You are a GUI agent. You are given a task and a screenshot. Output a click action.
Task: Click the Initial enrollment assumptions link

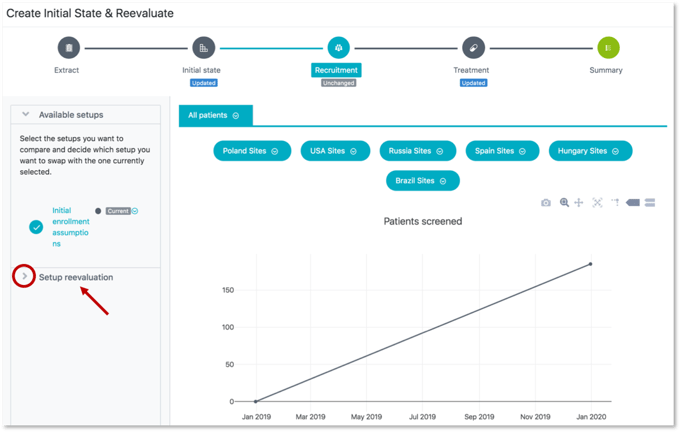[x=70, y=227]
